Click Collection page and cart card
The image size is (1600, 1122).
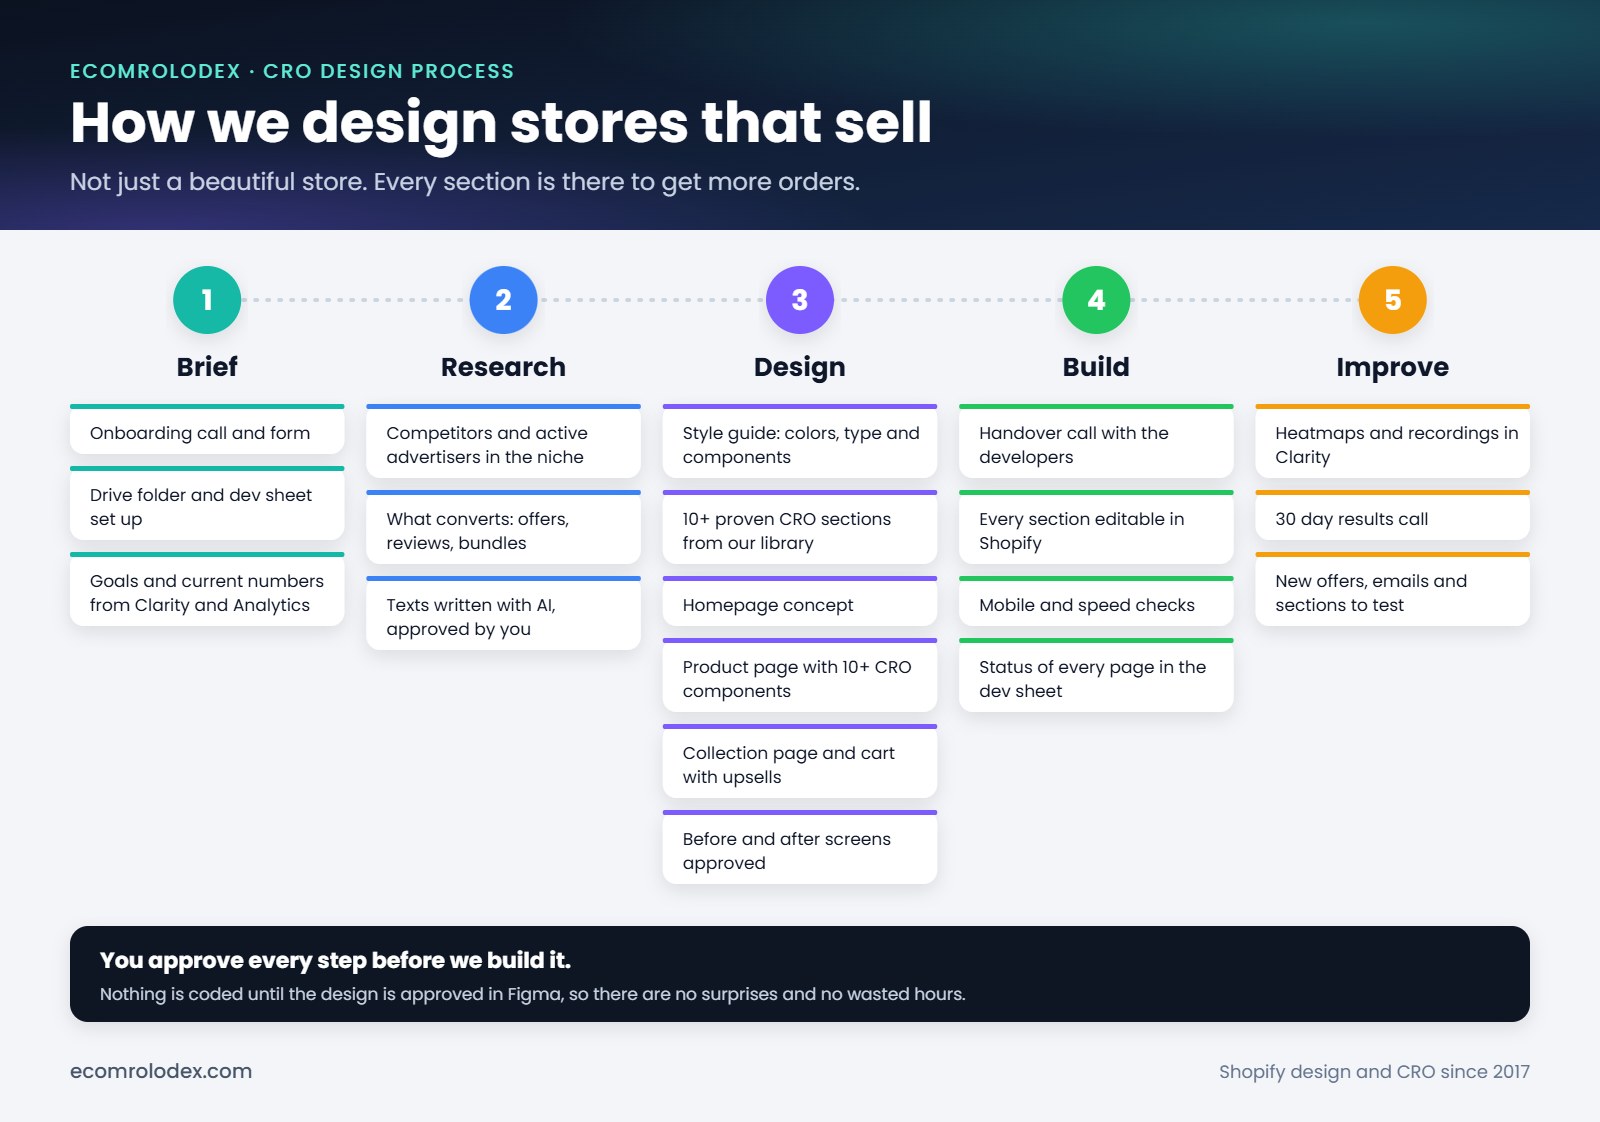(800, 761)
